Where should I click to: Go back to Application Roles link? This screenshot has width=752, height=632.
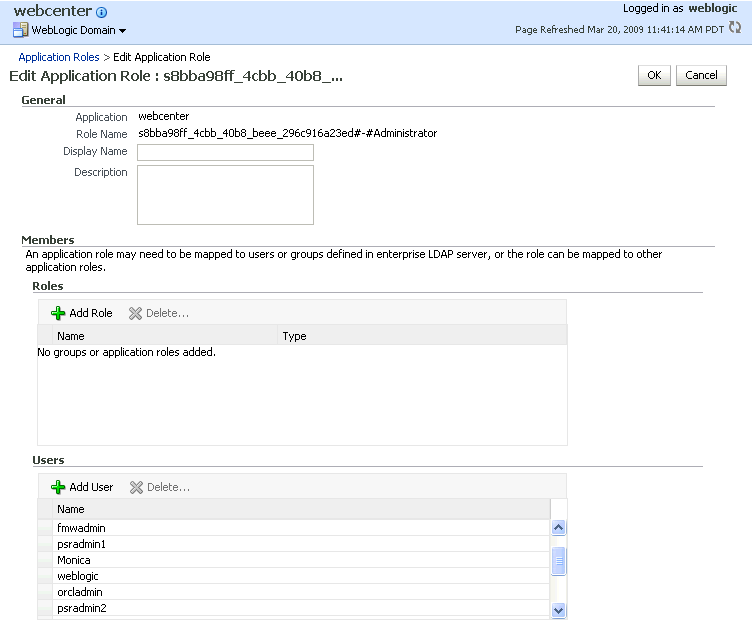click(x=59, y=57)
